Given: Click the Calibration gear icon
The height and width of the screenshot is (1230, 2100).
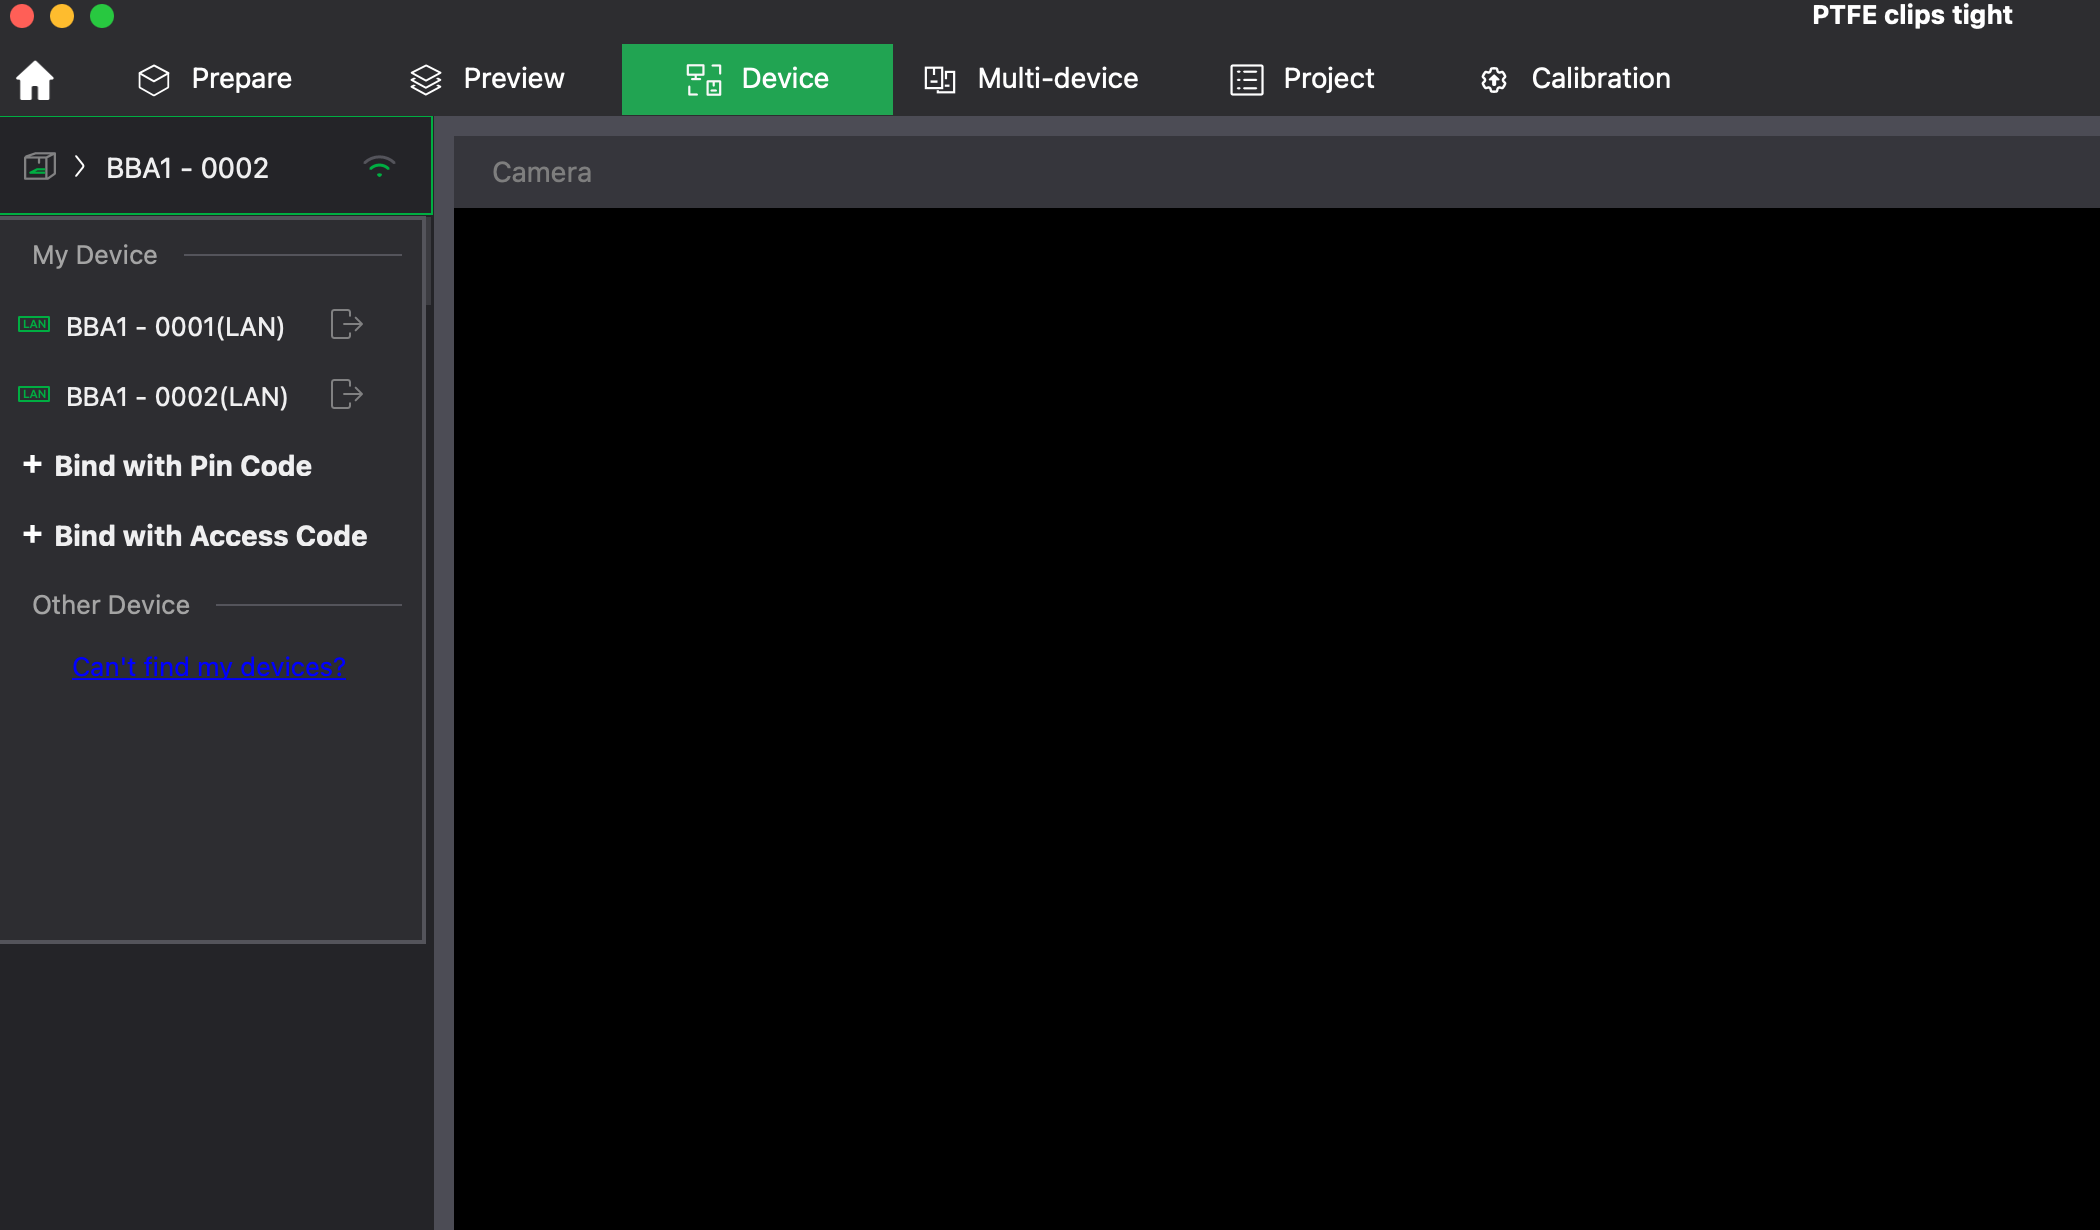Looking at the screenshot, I should [x=1493, y=79].
